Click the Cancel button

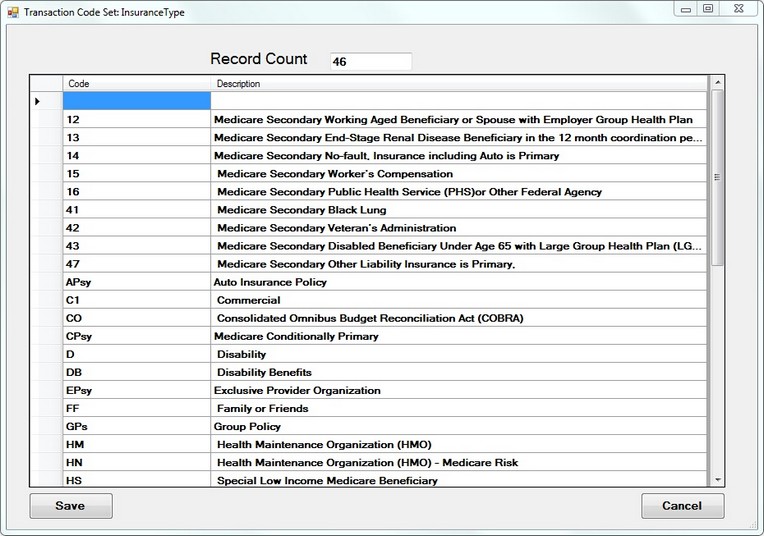pyautogui.click(x=682, y=506)
